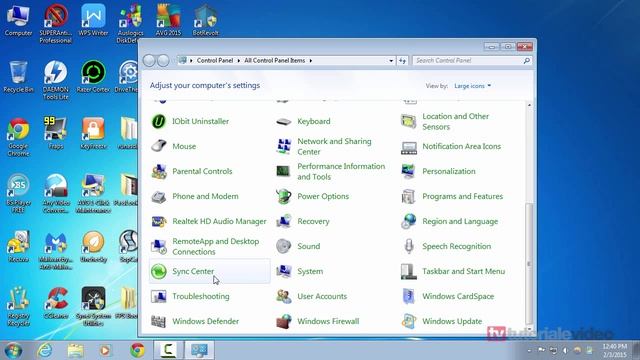Open the System icon
Viewport: 640px width, 360px height.
pos(284,271)
